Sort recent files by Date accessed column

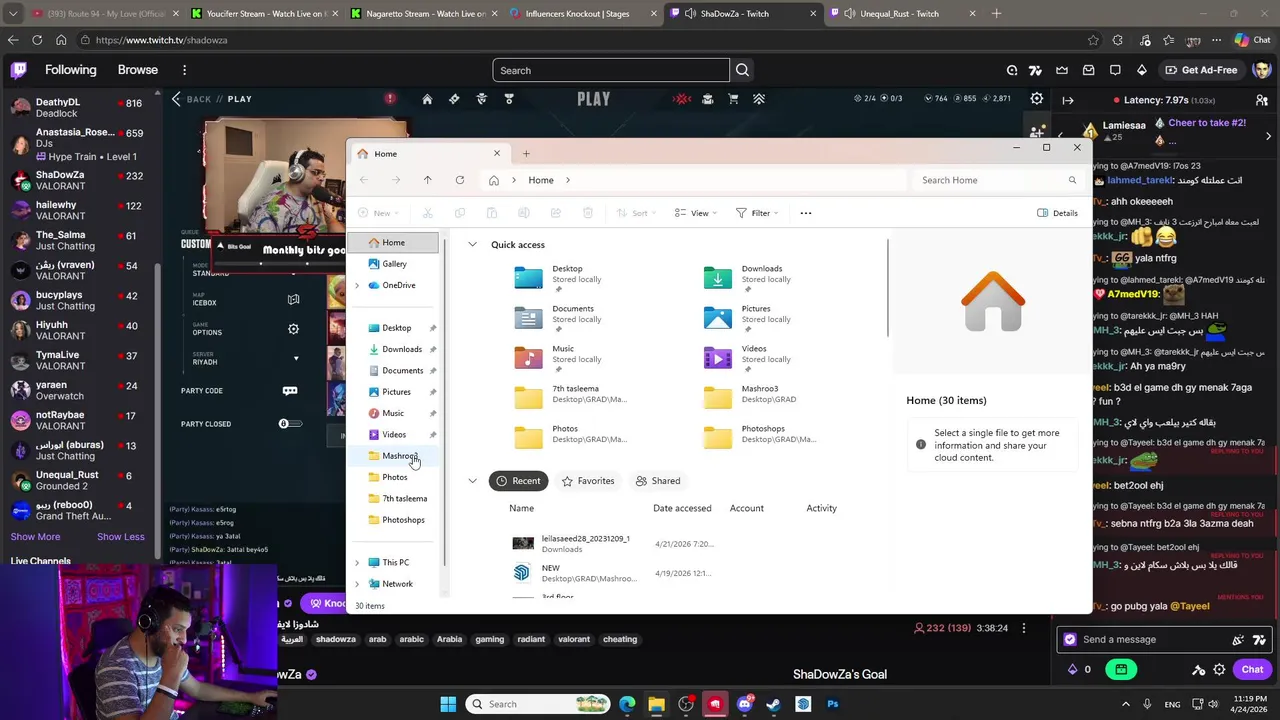tap(682, 508)
